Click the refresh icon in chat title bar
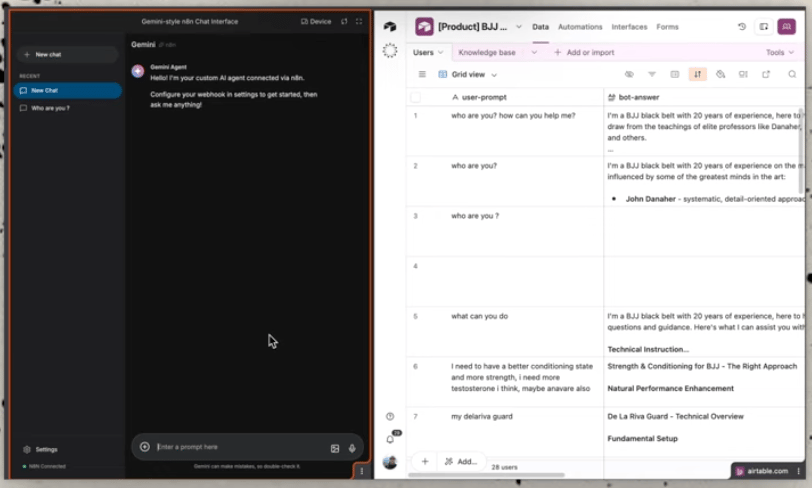The image size is (812, 488). [x=344, y=21]
